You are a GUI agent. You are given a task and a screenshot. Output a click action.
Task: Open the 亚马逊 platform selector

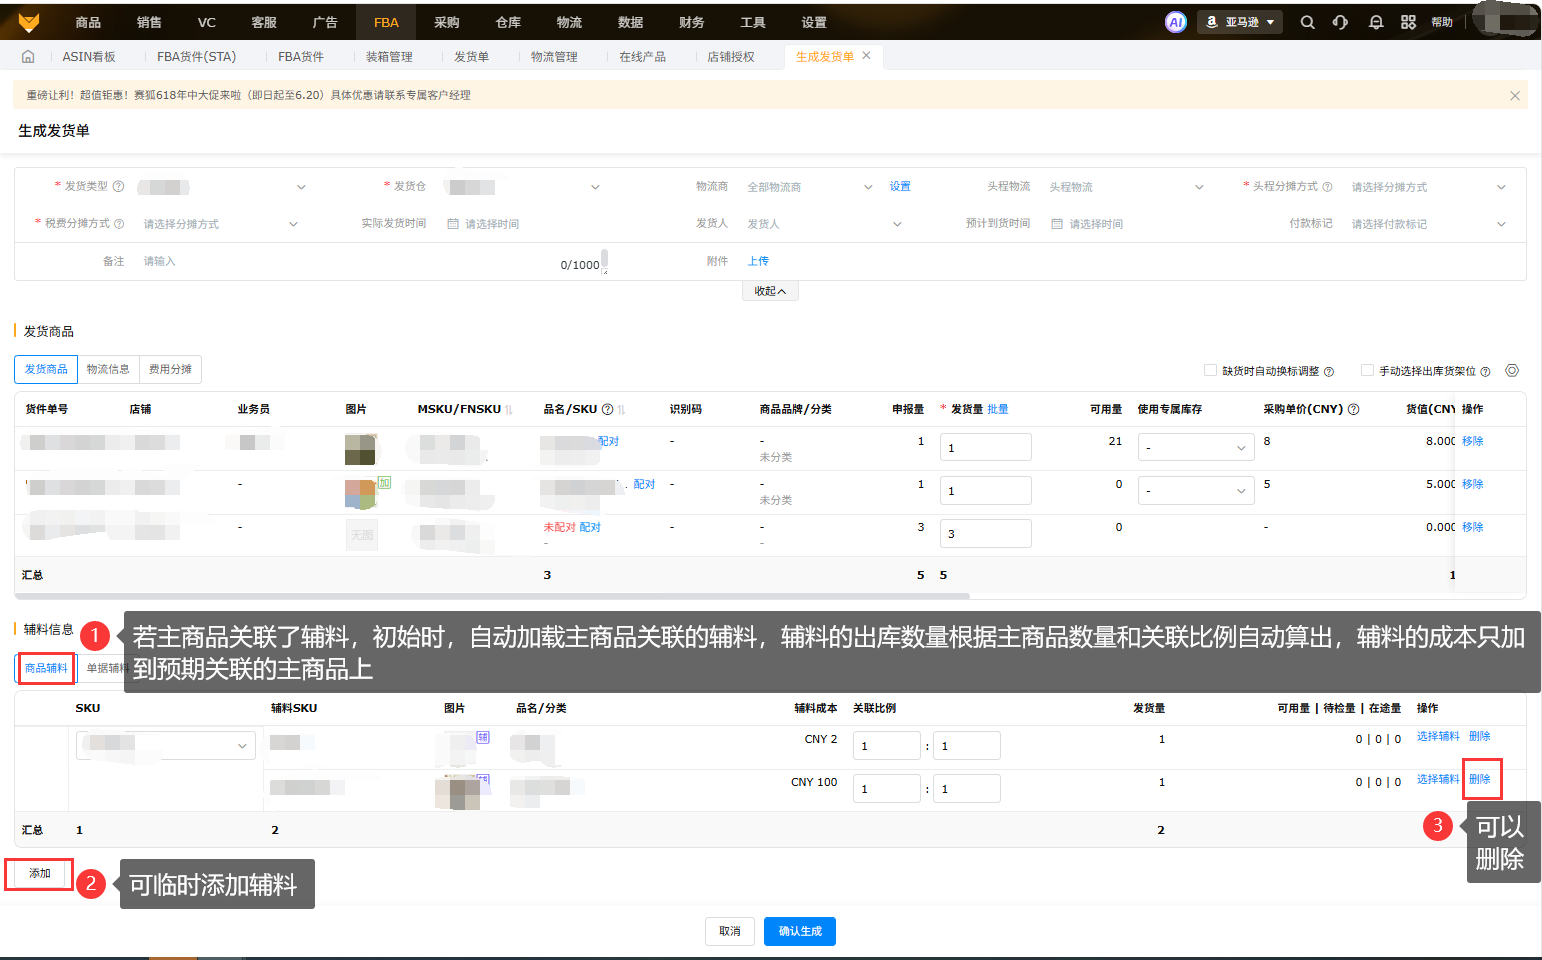pos(1240,22)
